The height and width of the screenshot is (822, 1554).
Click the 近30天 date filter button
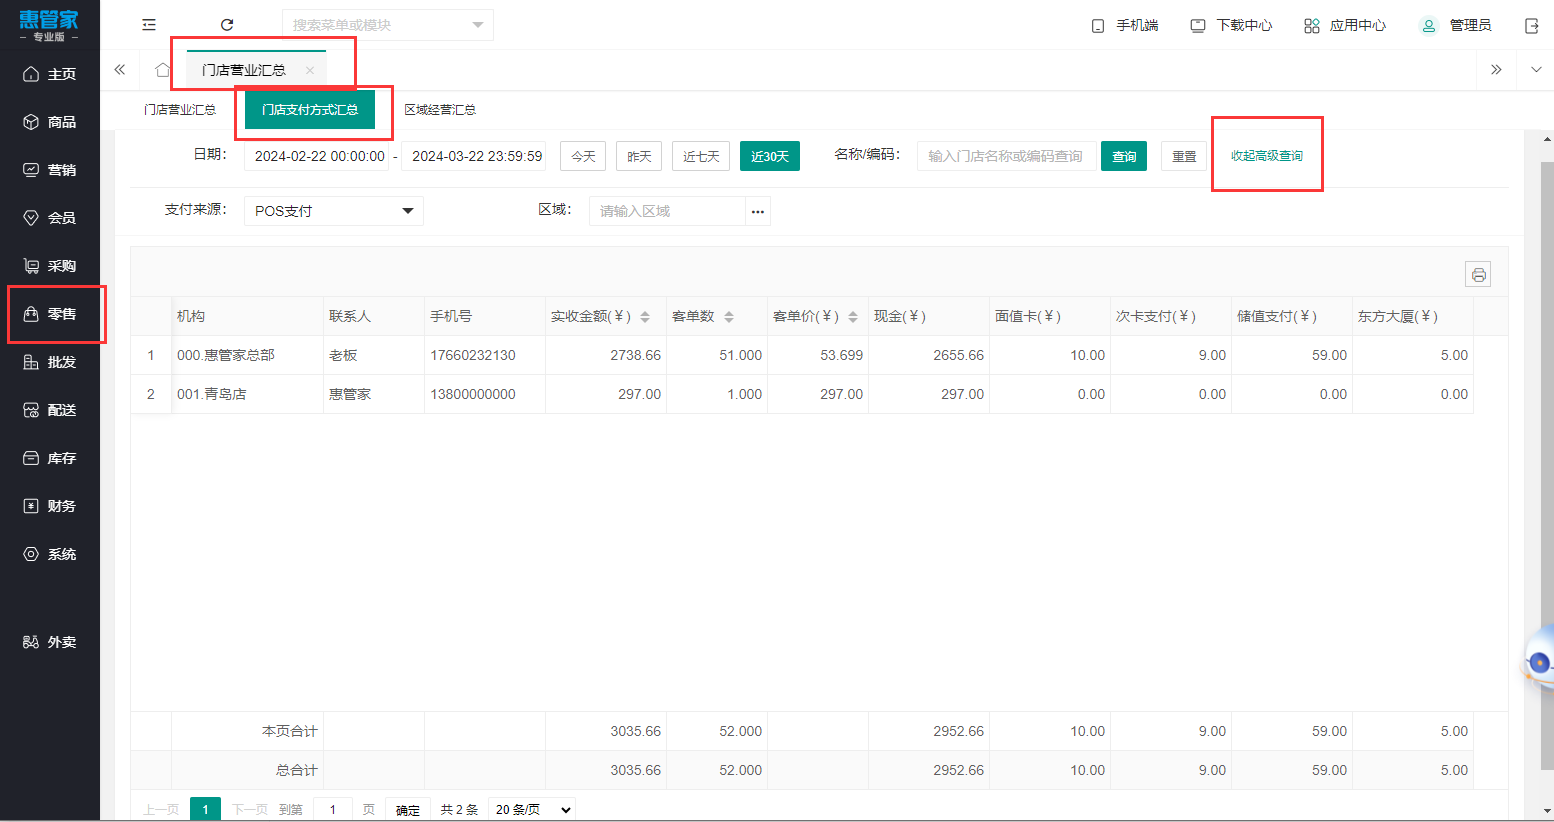pos(770,156)
